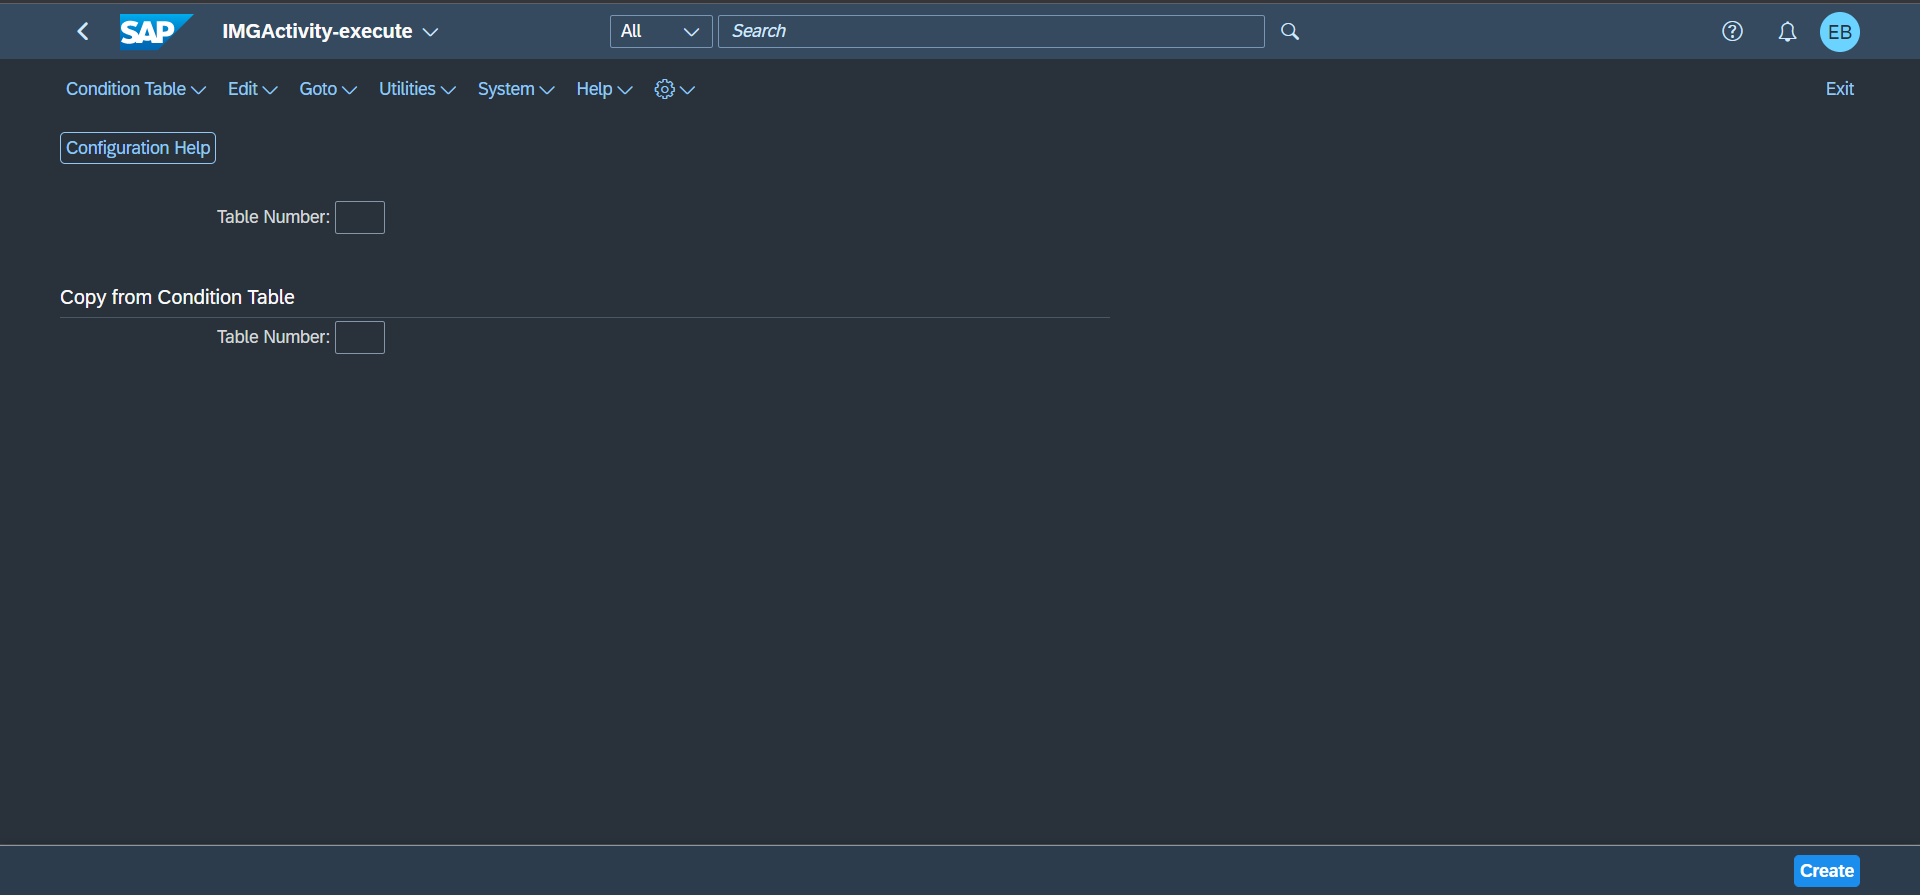Click the Create button

[x=1826, y=871]
